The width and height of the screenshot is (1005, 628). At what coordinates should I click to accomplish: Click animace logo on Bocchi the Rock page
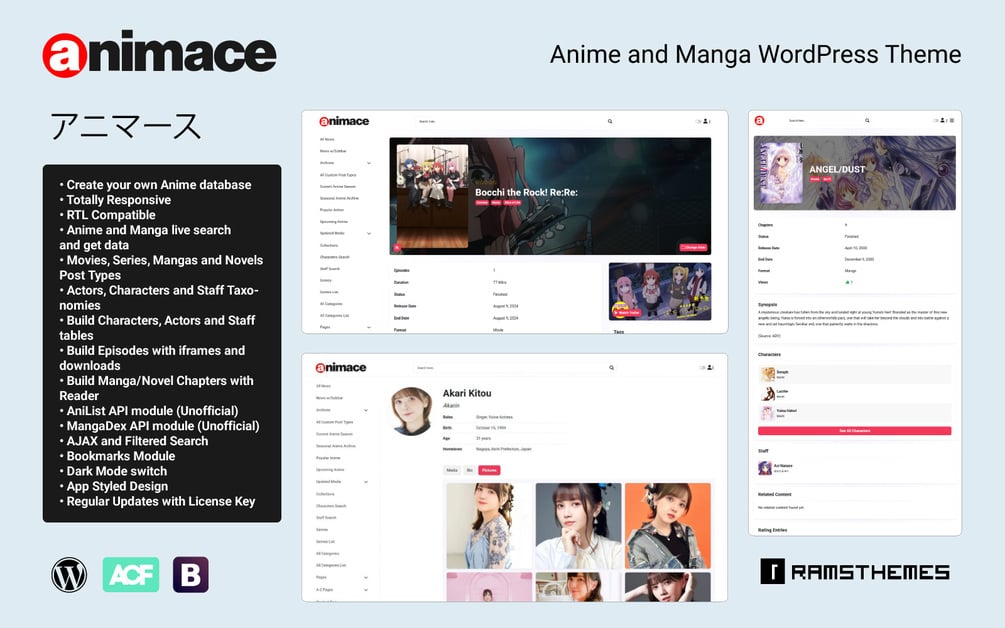pyautogui.click(x=344, y=121)
